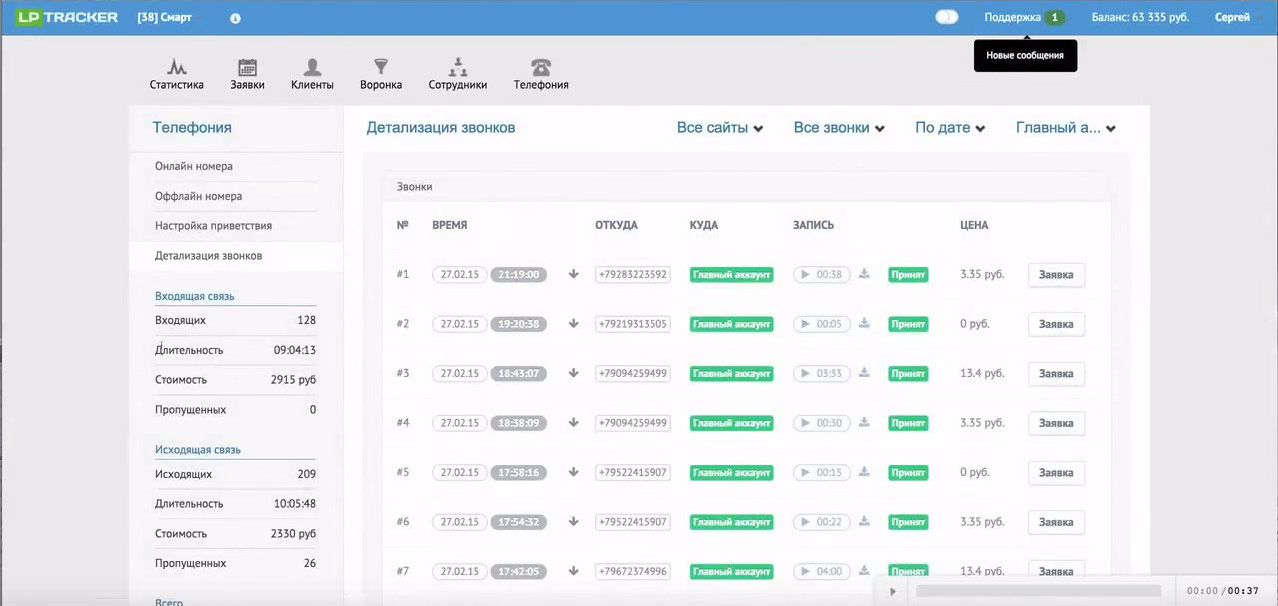The image size is (1278, 606).
Task: Click the video progress bar at bottom
Action: point(1038,591)
